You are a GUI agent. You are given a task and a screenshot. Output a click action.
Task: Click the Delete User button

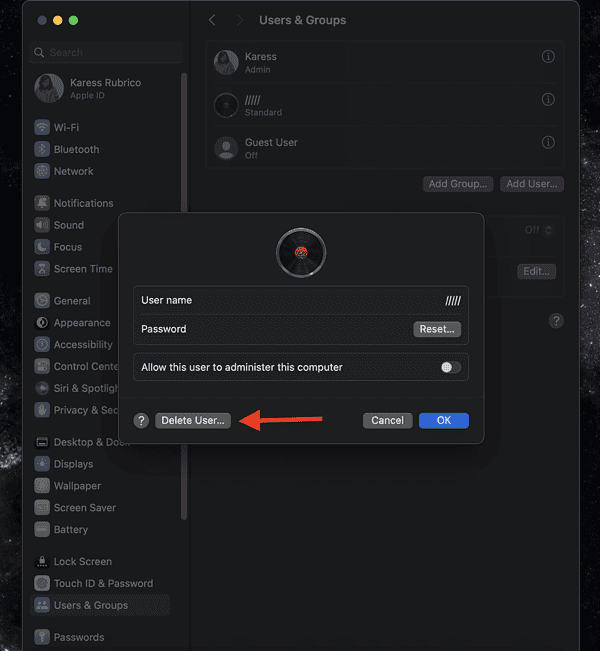(193, 421)
